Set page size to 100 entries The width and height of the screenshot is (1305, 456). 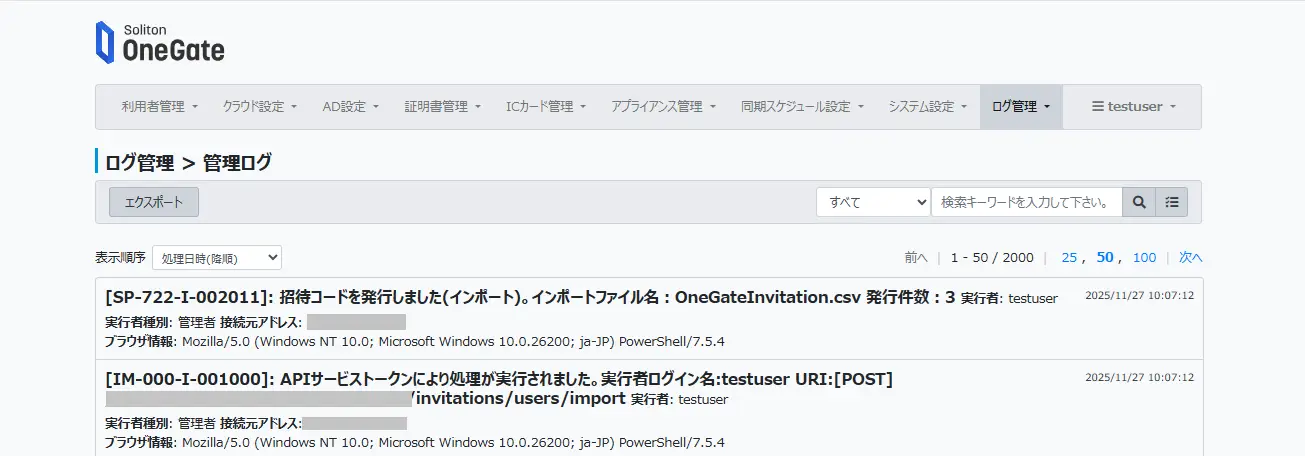click(x=1144, y=258)
